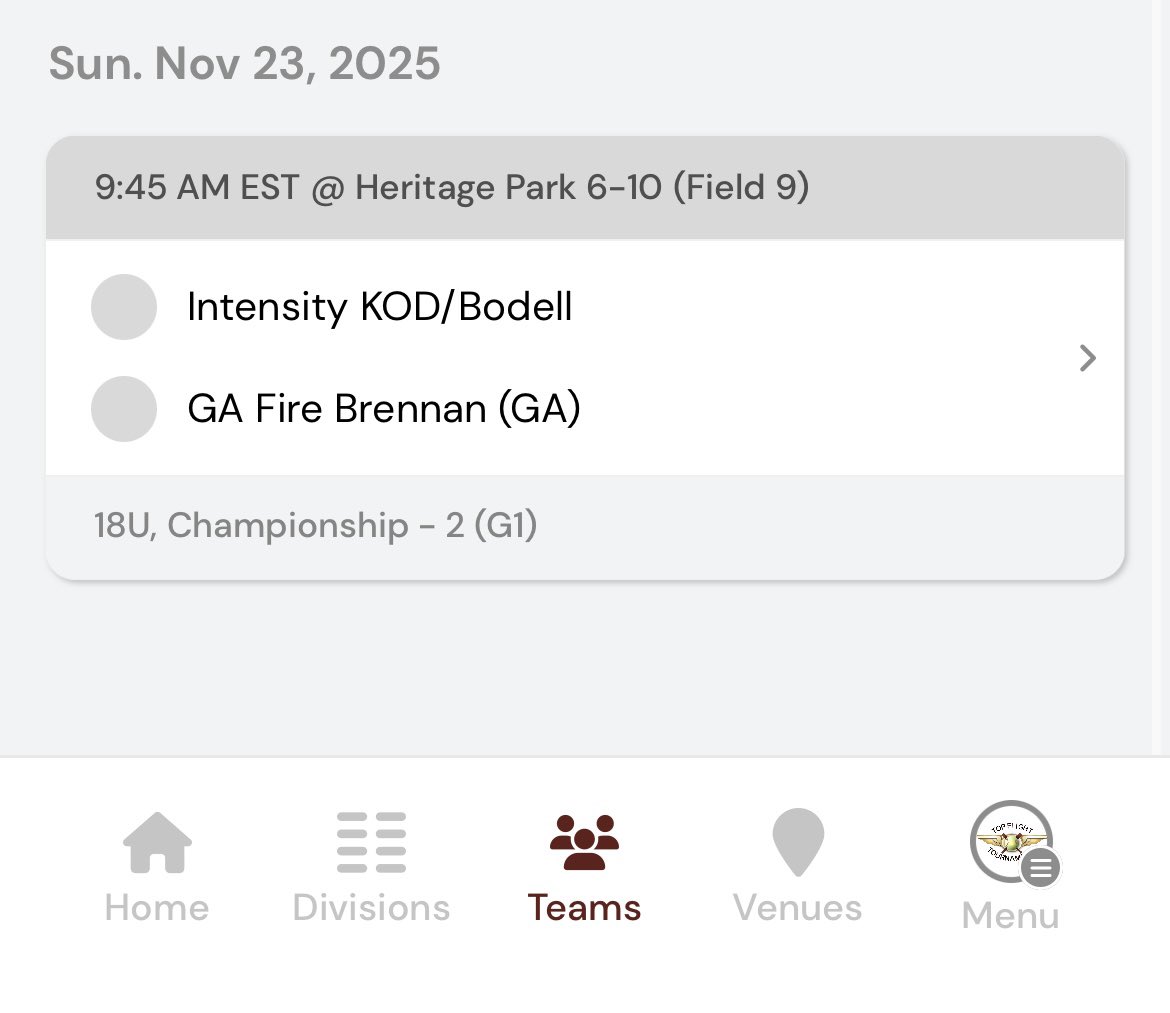Open the tournament logo Menu icon
Screen dimensions: 1170x1013
pos(1011,842)
